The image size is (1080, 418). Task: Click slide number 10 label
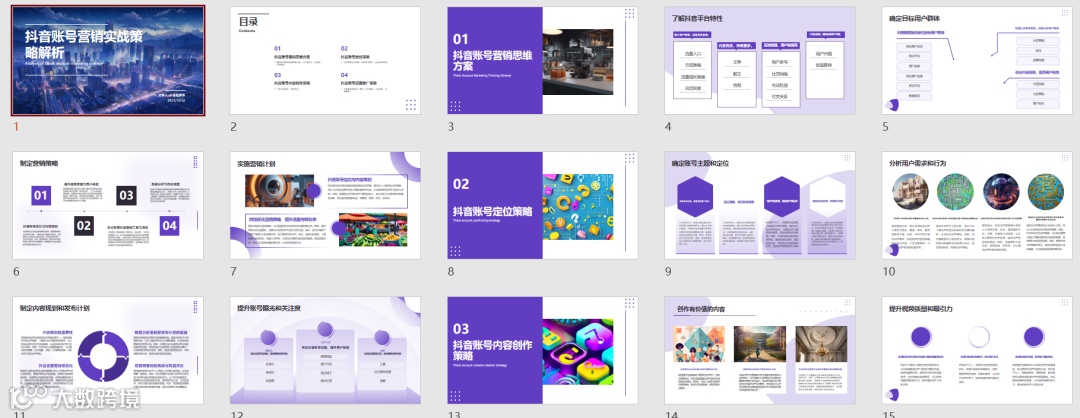889,271
